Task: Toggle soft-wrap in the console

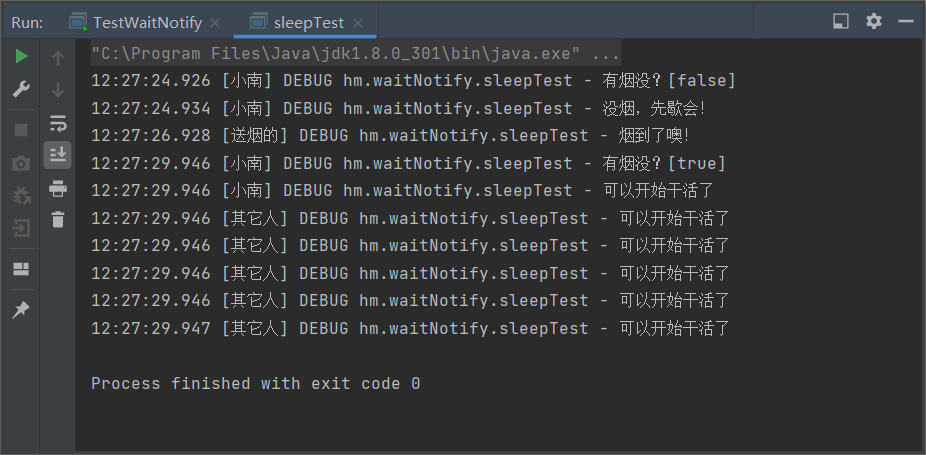Action: [x=58, y=123]
